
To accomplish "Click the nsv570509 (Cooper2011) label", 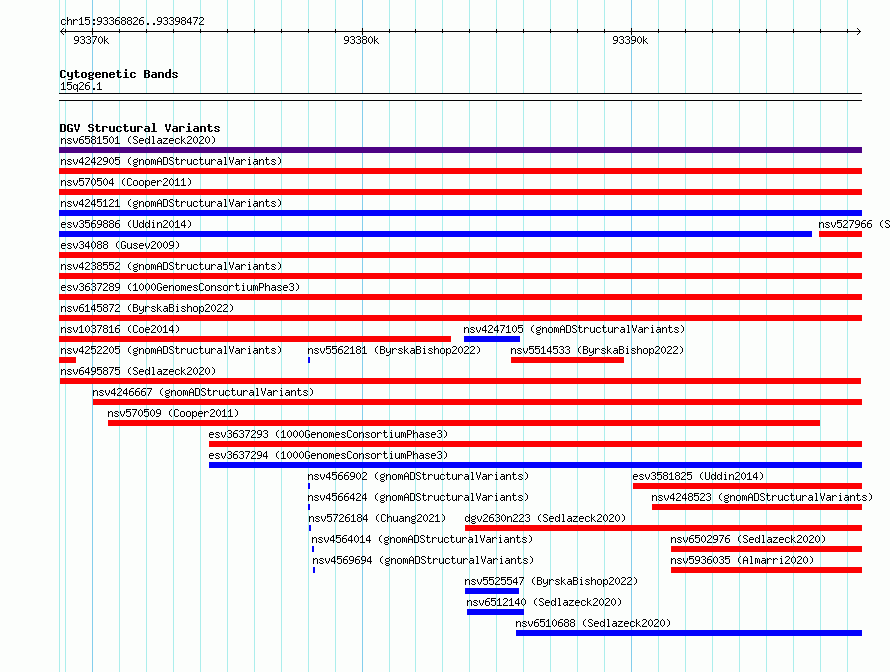I will point(173,413).
